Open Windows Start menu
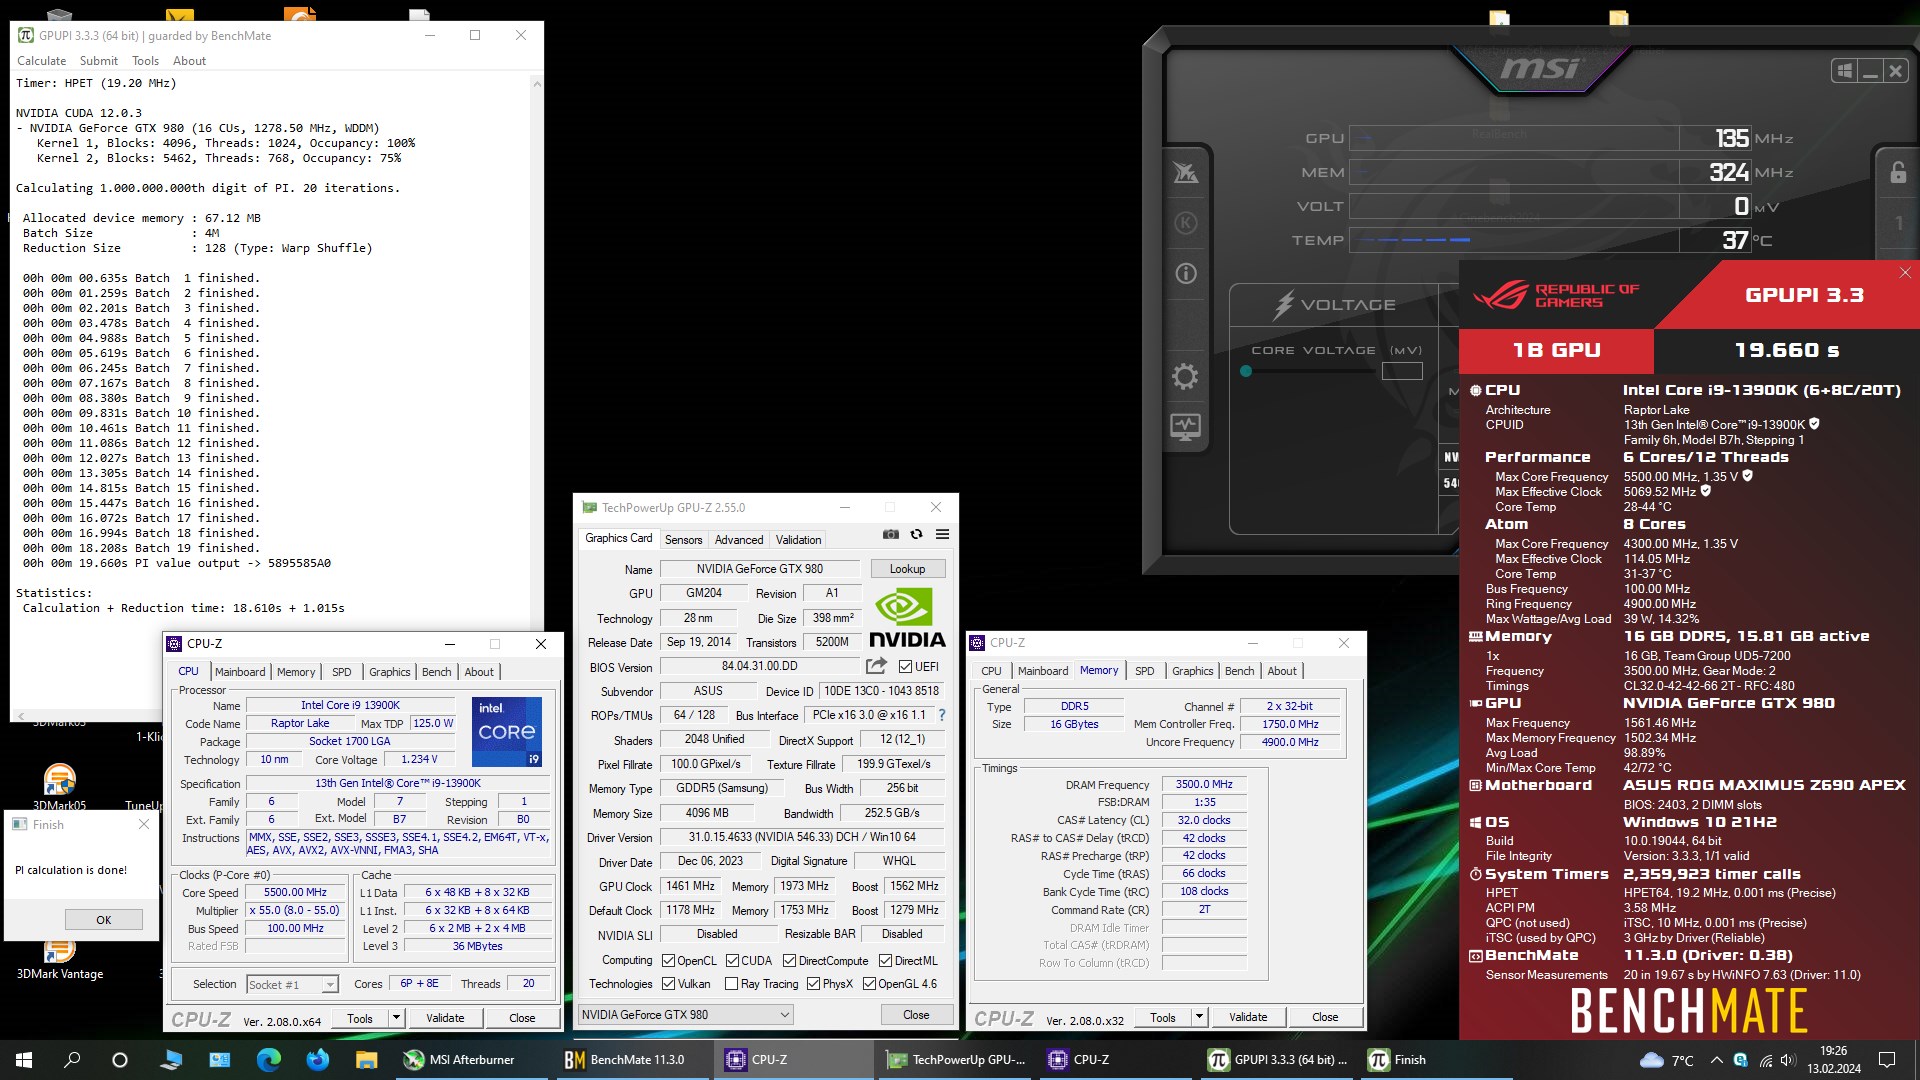The width and height of the screenshot is (1920, 1080). pyautogui.click(x=24, y=1060)
